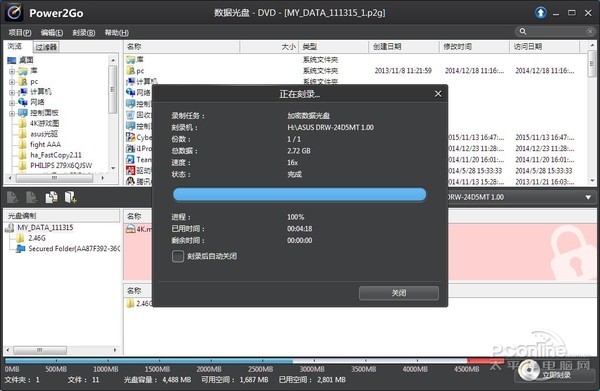Click the 2.46G folder icon in lower list
600x391 pixels.
[x=130, y=303]
